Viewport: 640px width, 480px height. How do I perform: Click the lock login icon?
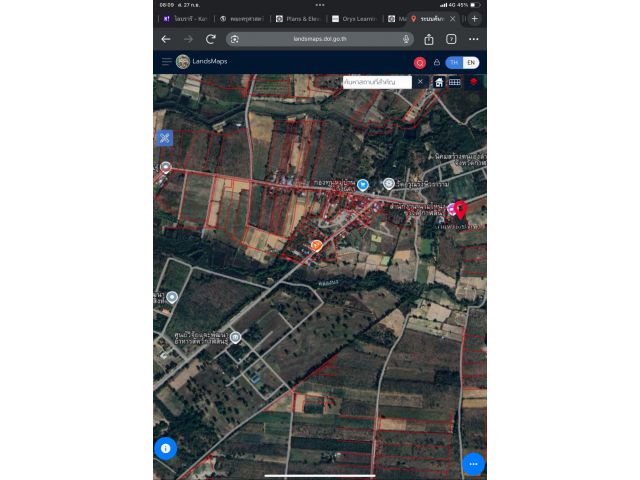click(x=437, y=62)
